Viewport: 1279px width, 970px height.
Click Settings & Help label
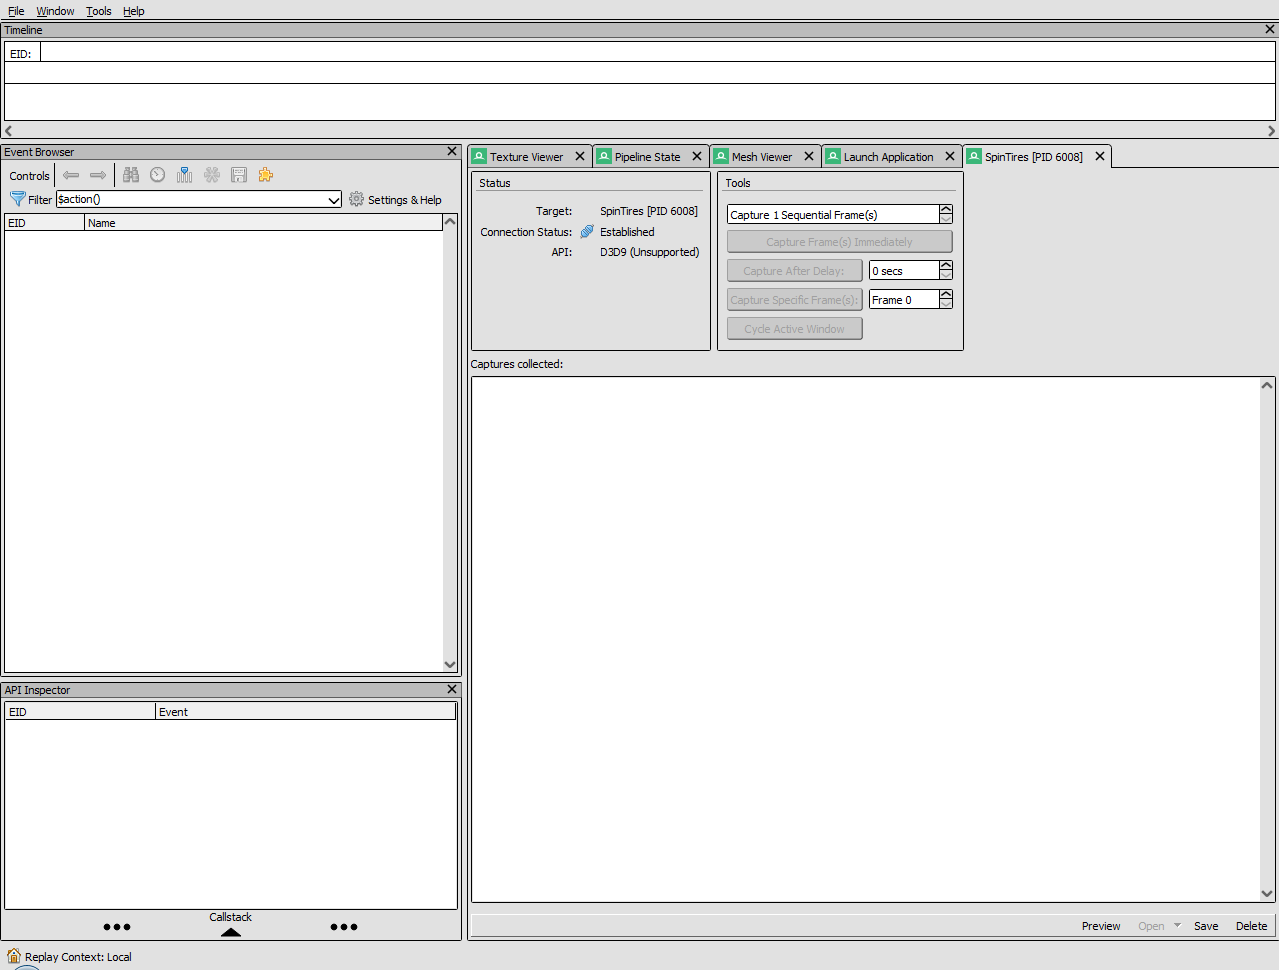pyautogui.click(x=404, y=200)
